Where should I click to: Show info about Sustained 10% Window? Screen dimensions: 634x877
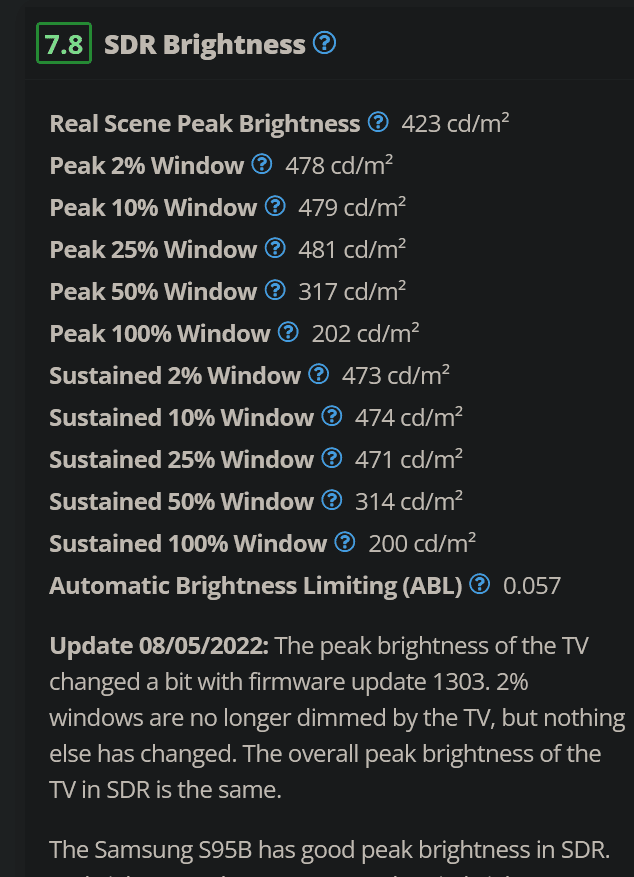point(332,416)
